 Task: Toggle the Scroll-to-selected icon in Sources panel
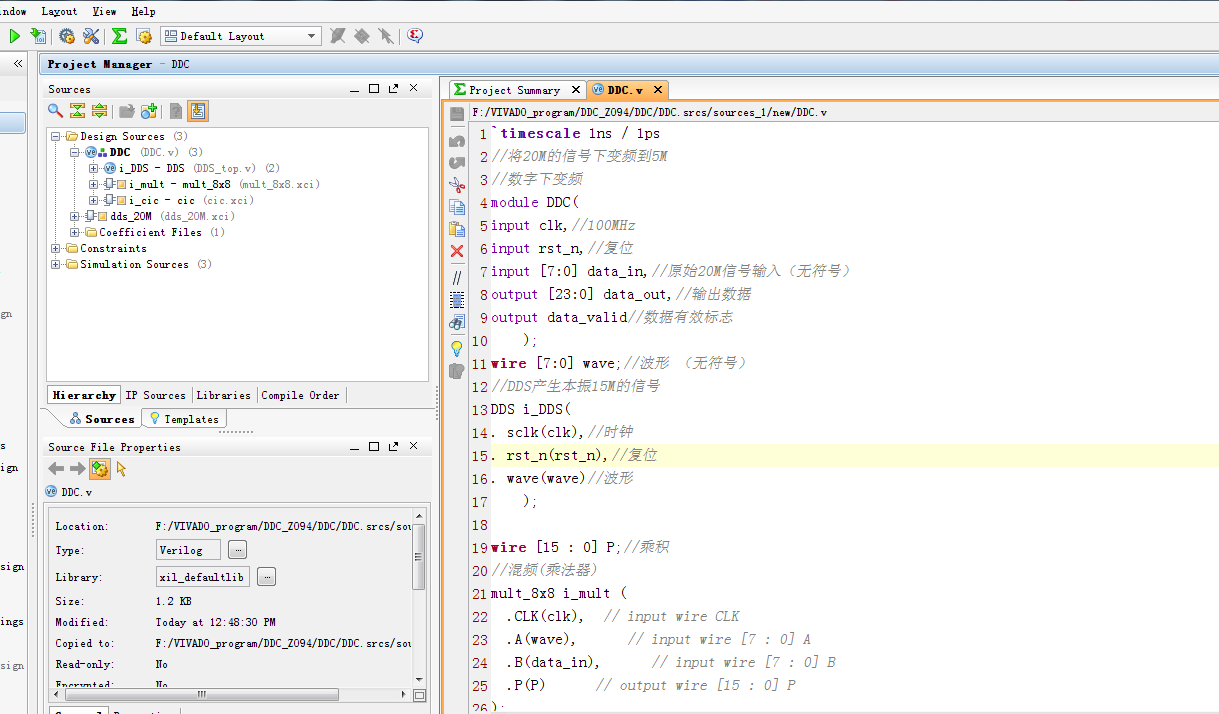pyautogui.click(x=197, y=110)
